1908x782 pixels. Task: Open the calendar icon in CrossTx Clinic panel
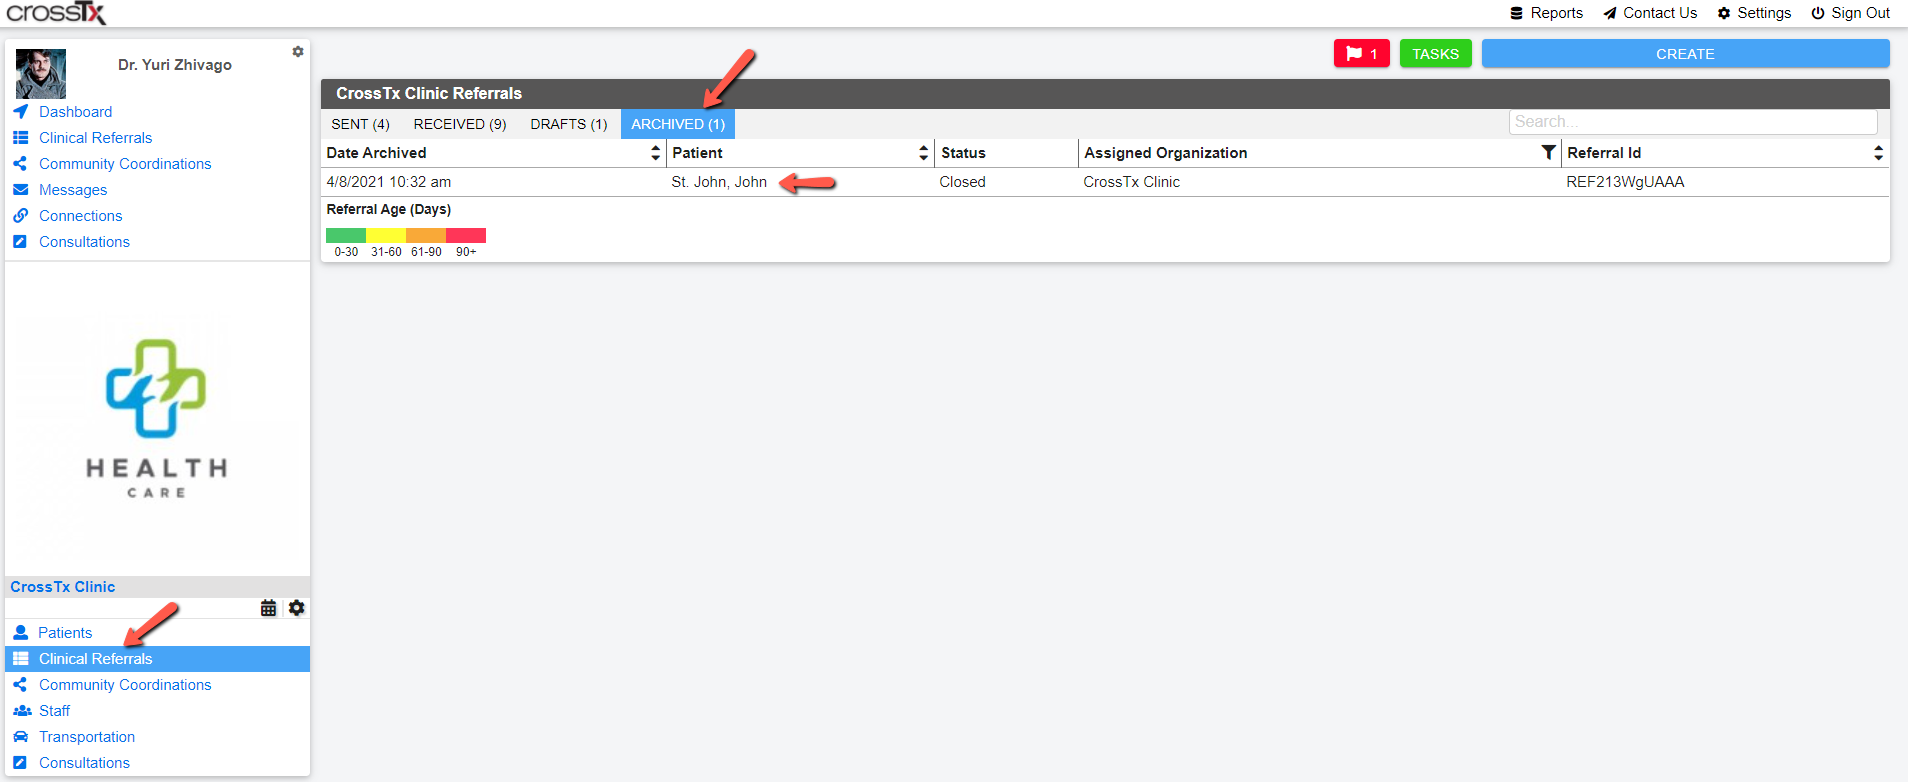(268, 608)
